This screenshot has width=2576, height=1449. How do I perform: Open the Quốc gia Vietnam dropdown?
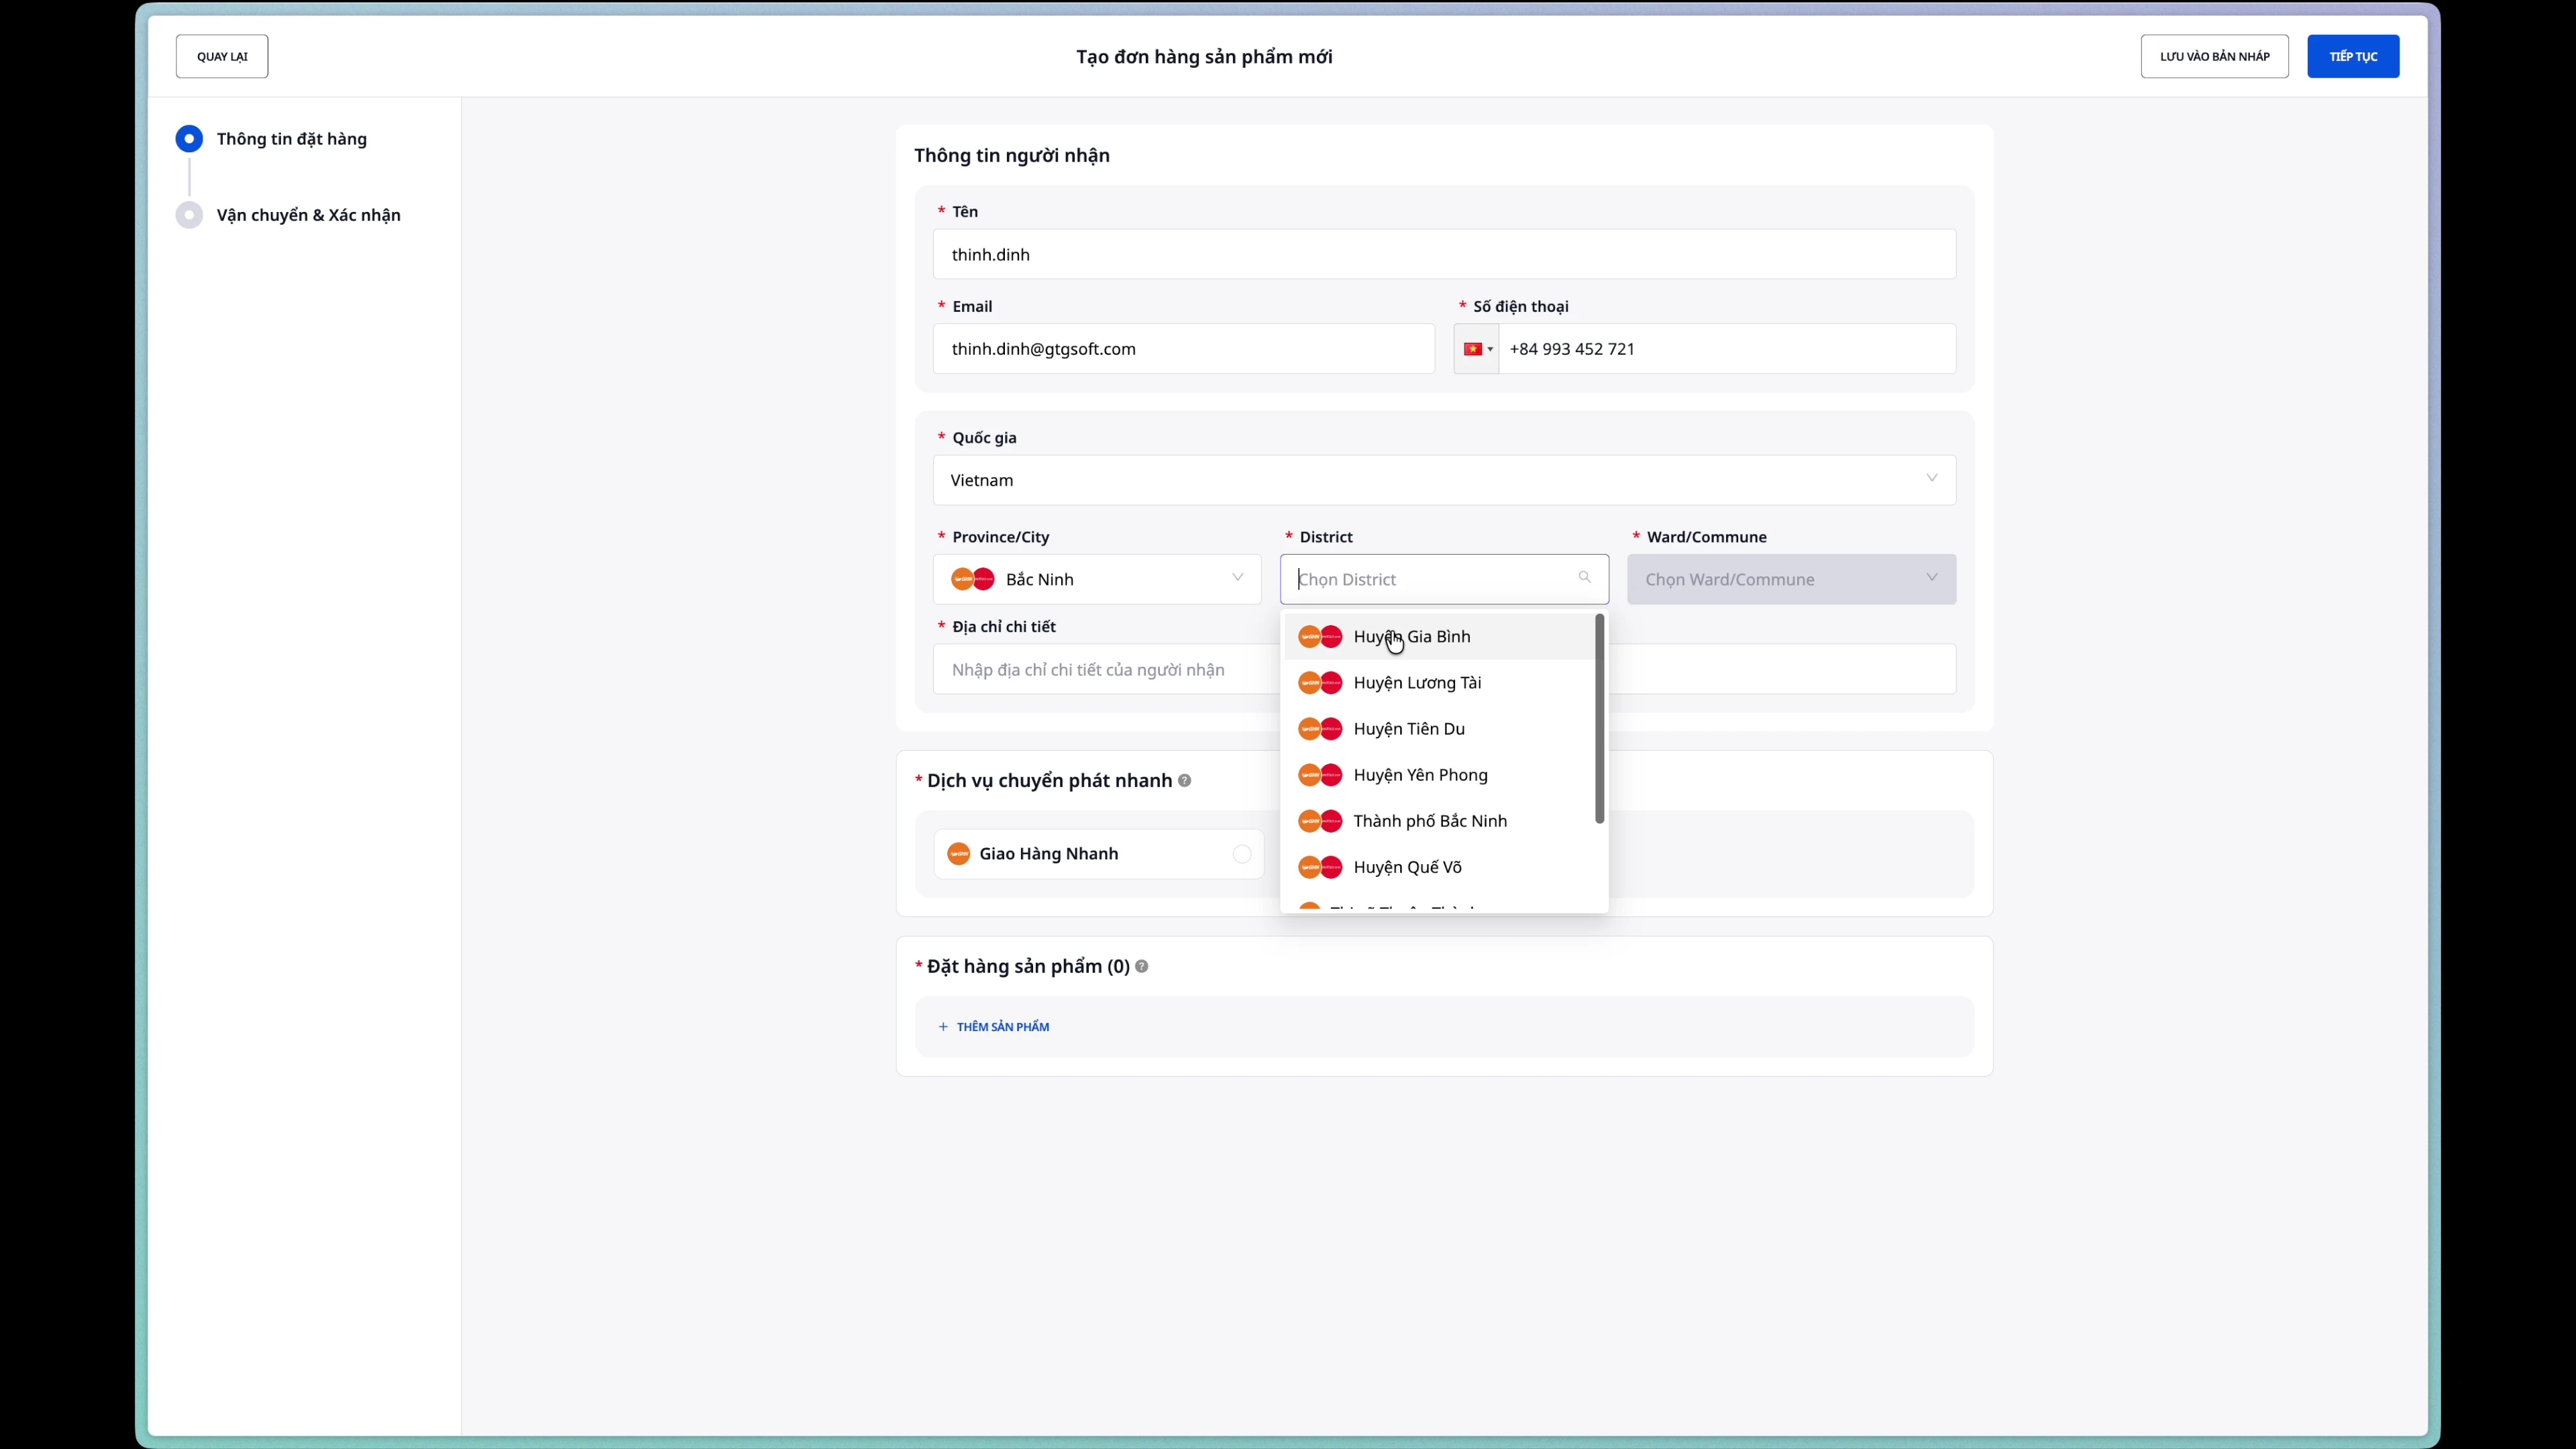click(x=1443, y=480)
